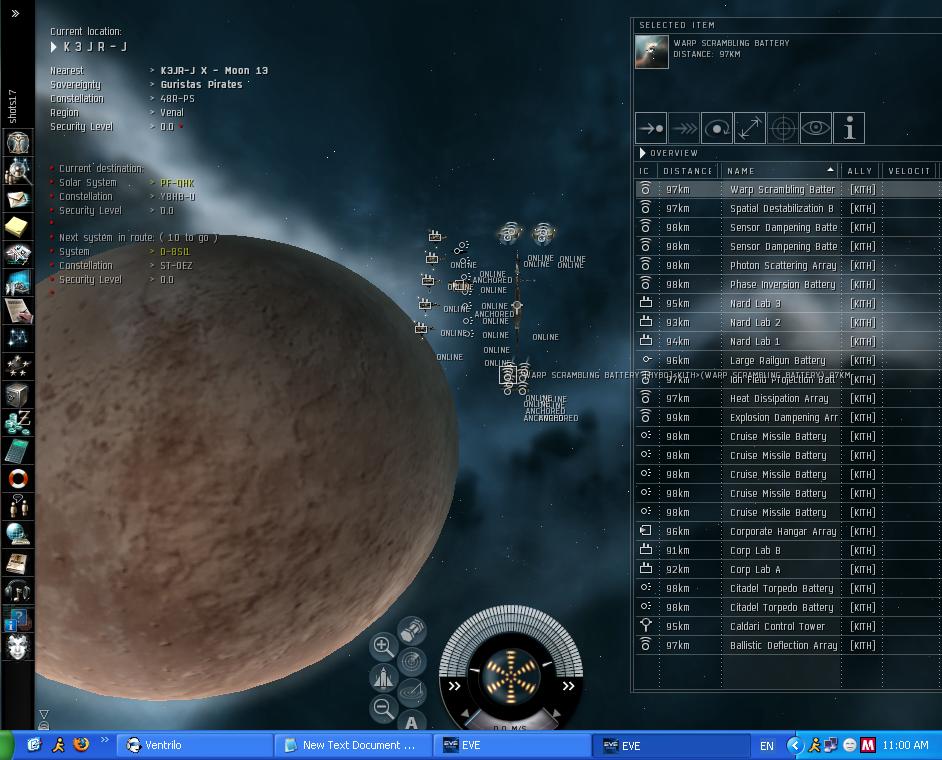
Task: Open the cargo hold canister HUD button
Action: click(412, 631)
